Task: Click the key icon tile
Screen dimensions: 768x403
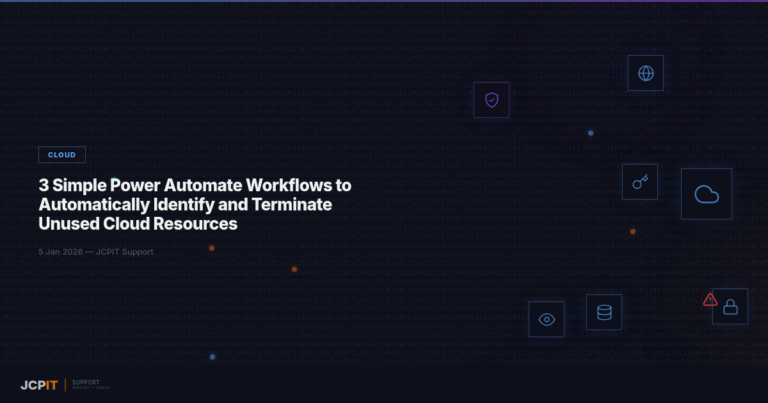Action: (x=640, y=182)
